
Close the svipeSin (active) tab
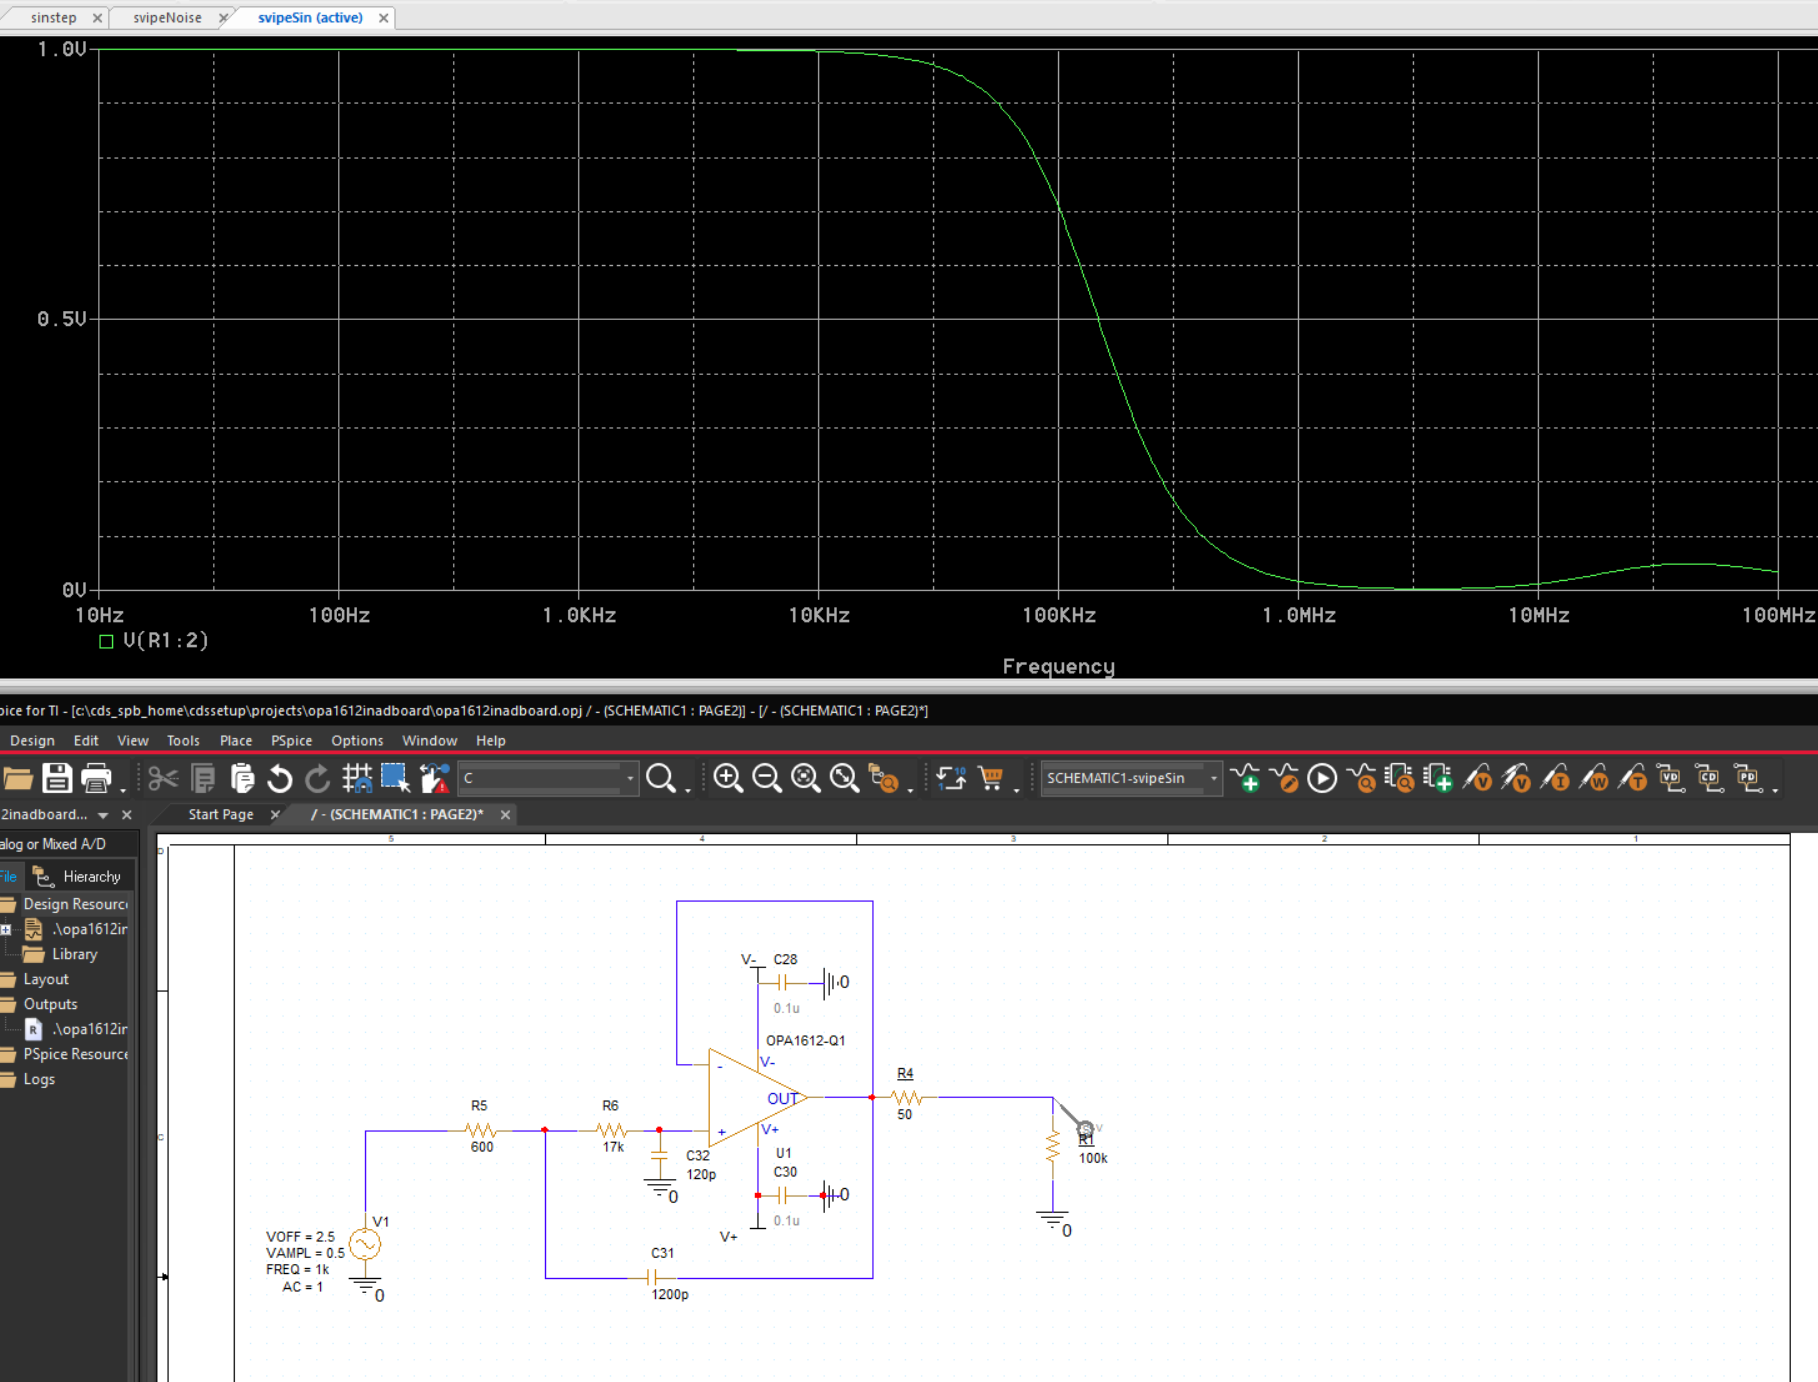[x=383, y=18]
